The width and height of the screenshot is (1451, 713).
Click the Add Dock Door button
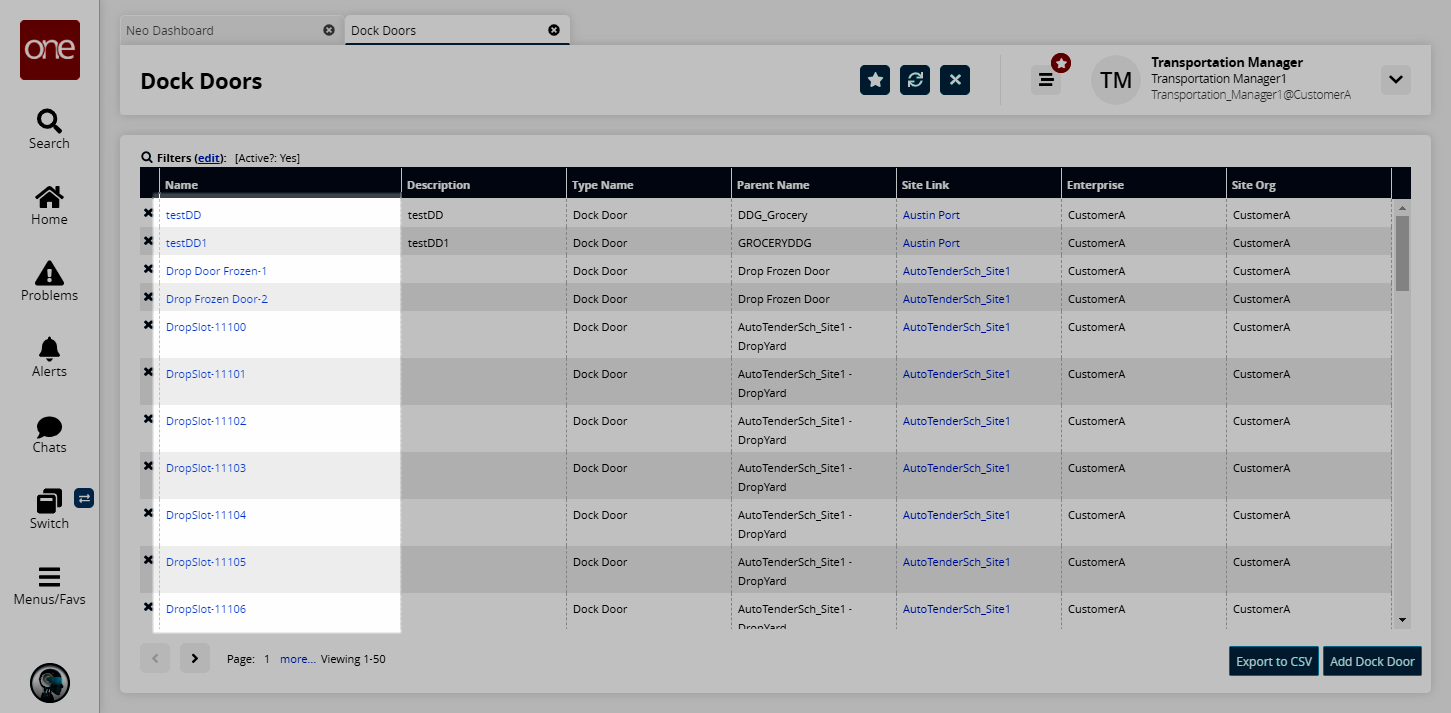[x=1372, y=661]
